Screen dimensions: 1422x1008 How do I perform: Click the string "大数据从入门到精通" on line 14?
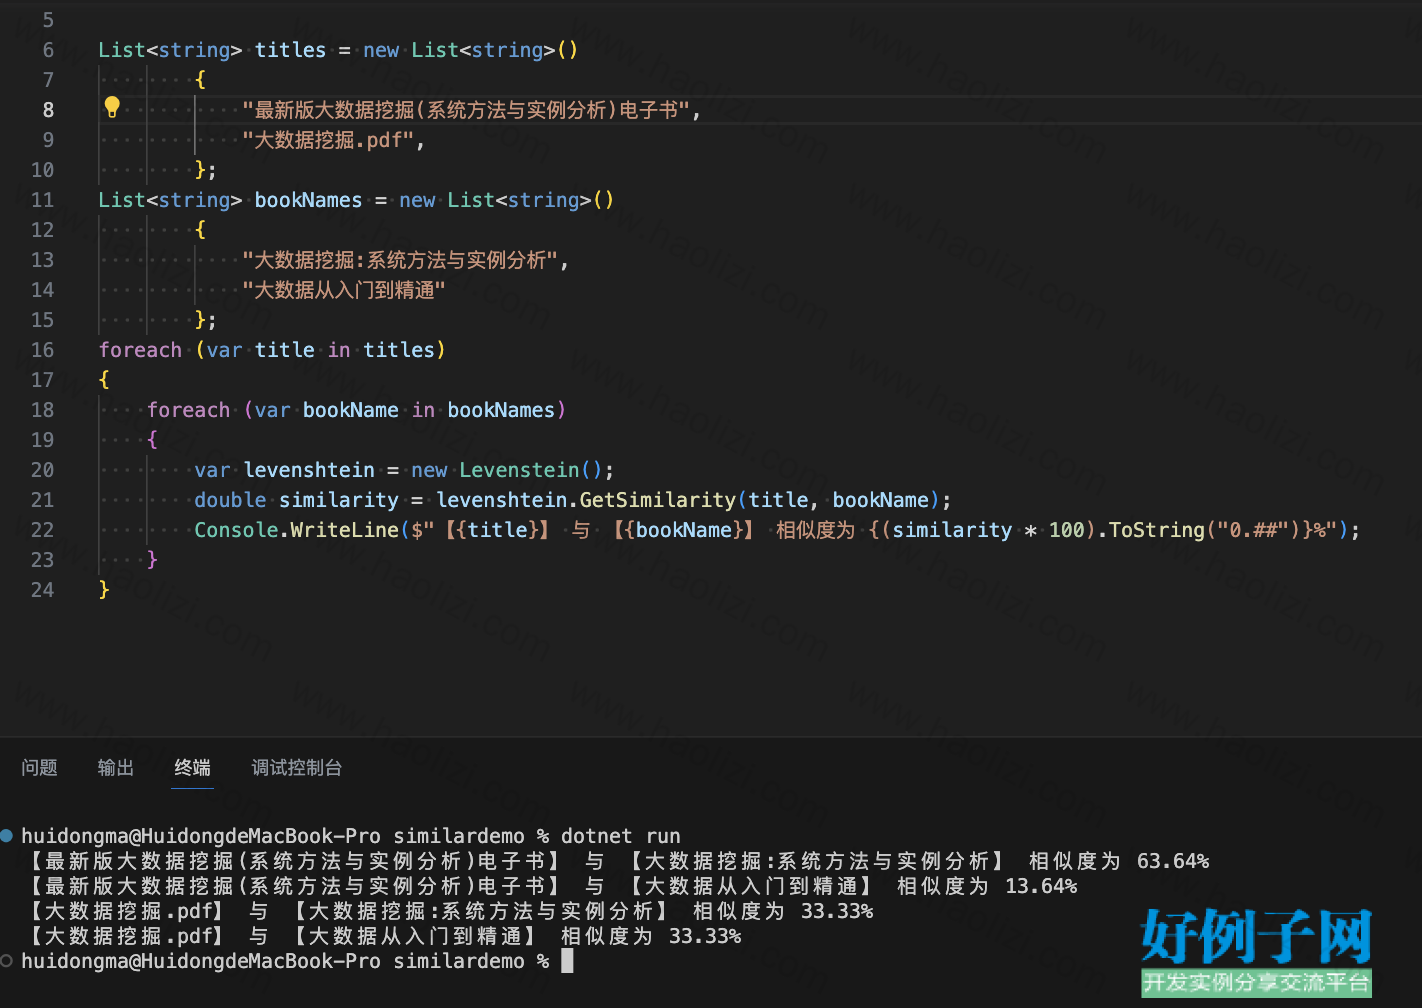[343, 290]
